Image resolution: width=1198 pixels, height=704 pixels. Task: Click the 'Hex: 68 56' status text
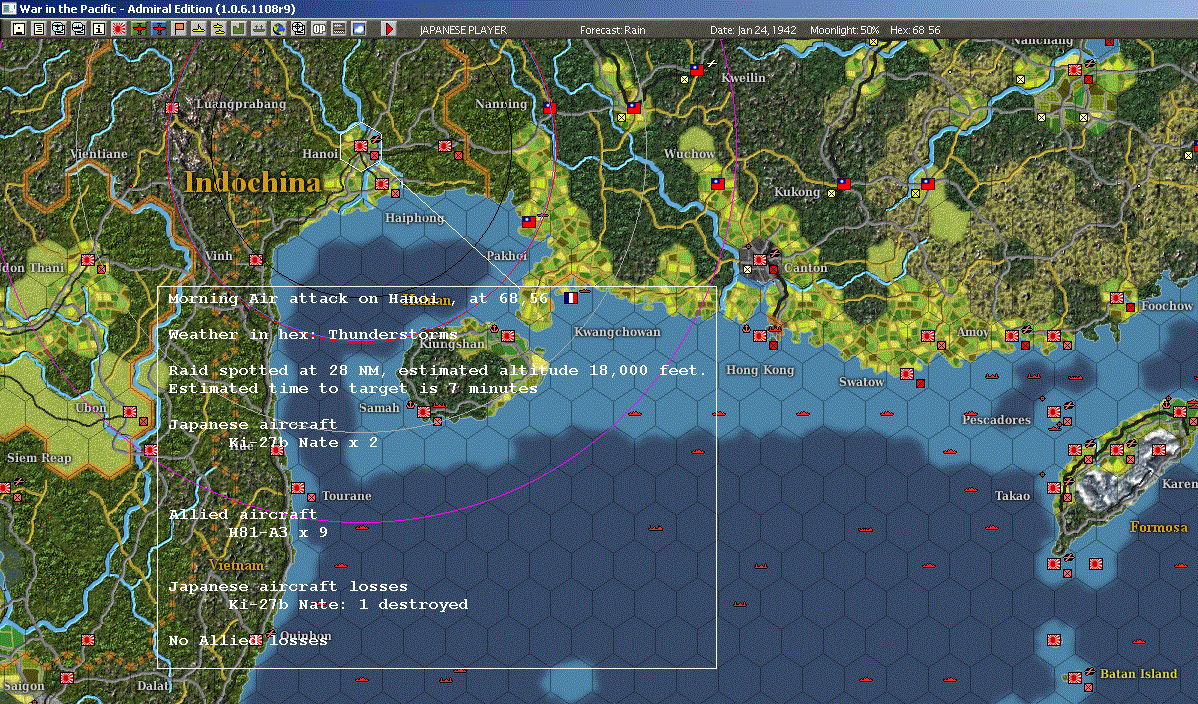tap(915, 30)
